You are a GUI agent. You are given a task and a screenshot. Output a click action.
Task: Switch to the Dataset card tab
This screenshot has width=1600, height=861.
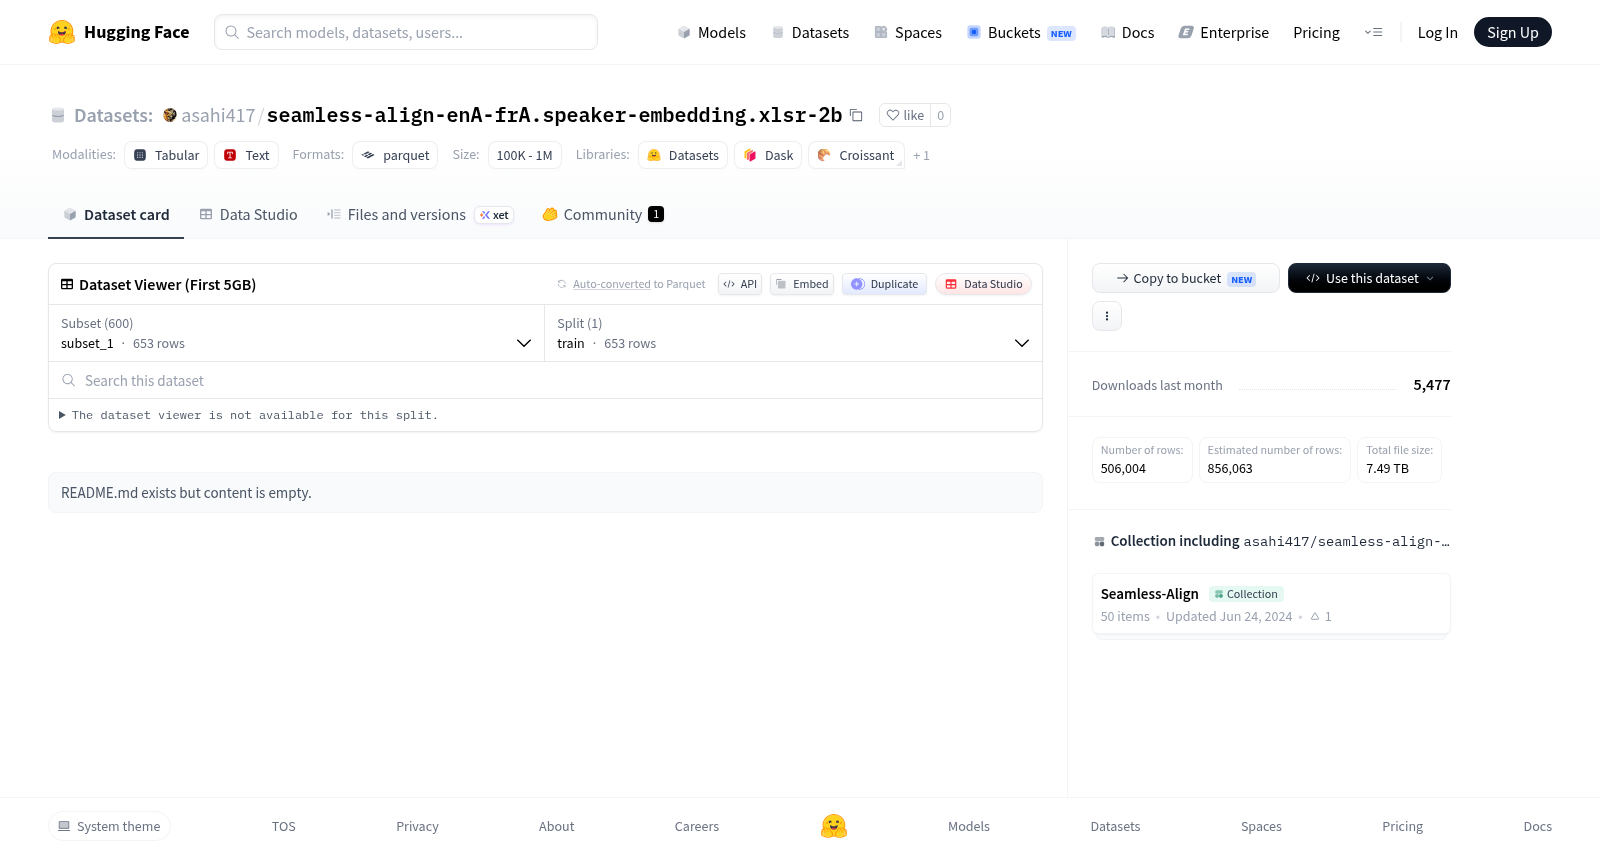[x=116, y=215]
